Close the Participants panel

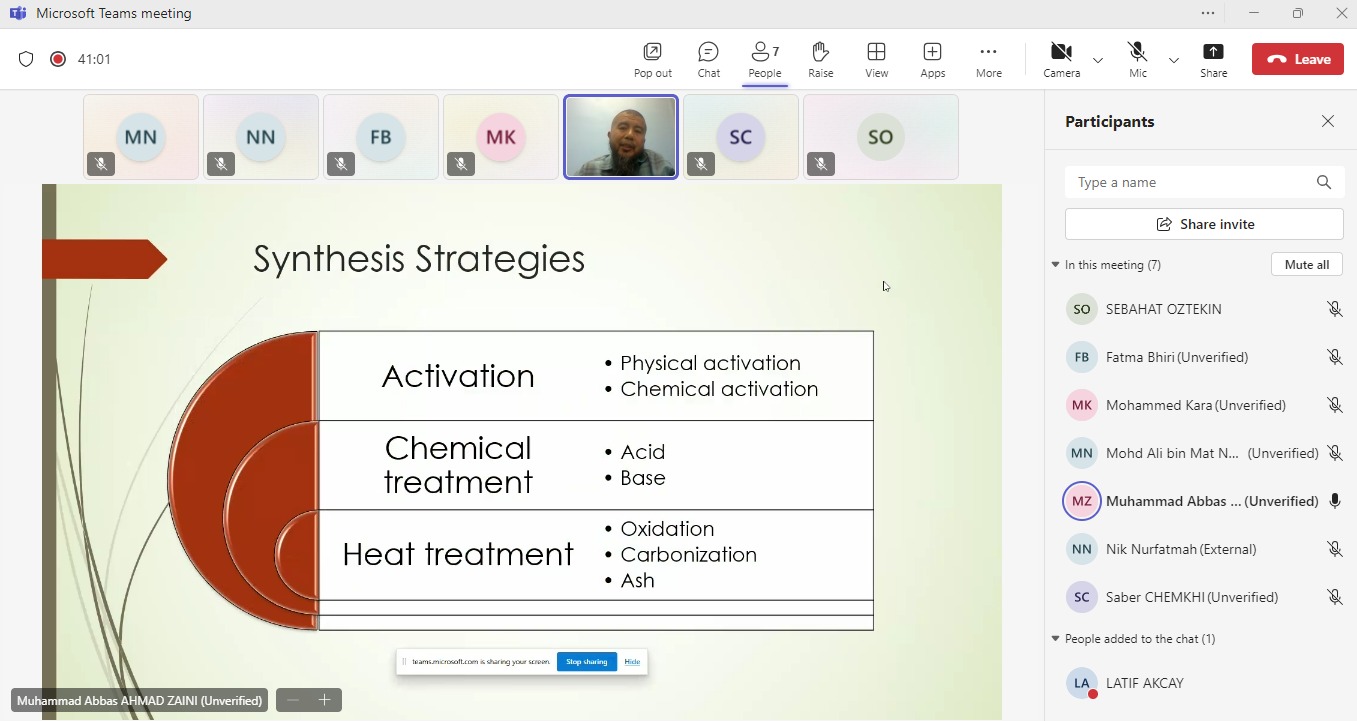(x=1327, y=122)
